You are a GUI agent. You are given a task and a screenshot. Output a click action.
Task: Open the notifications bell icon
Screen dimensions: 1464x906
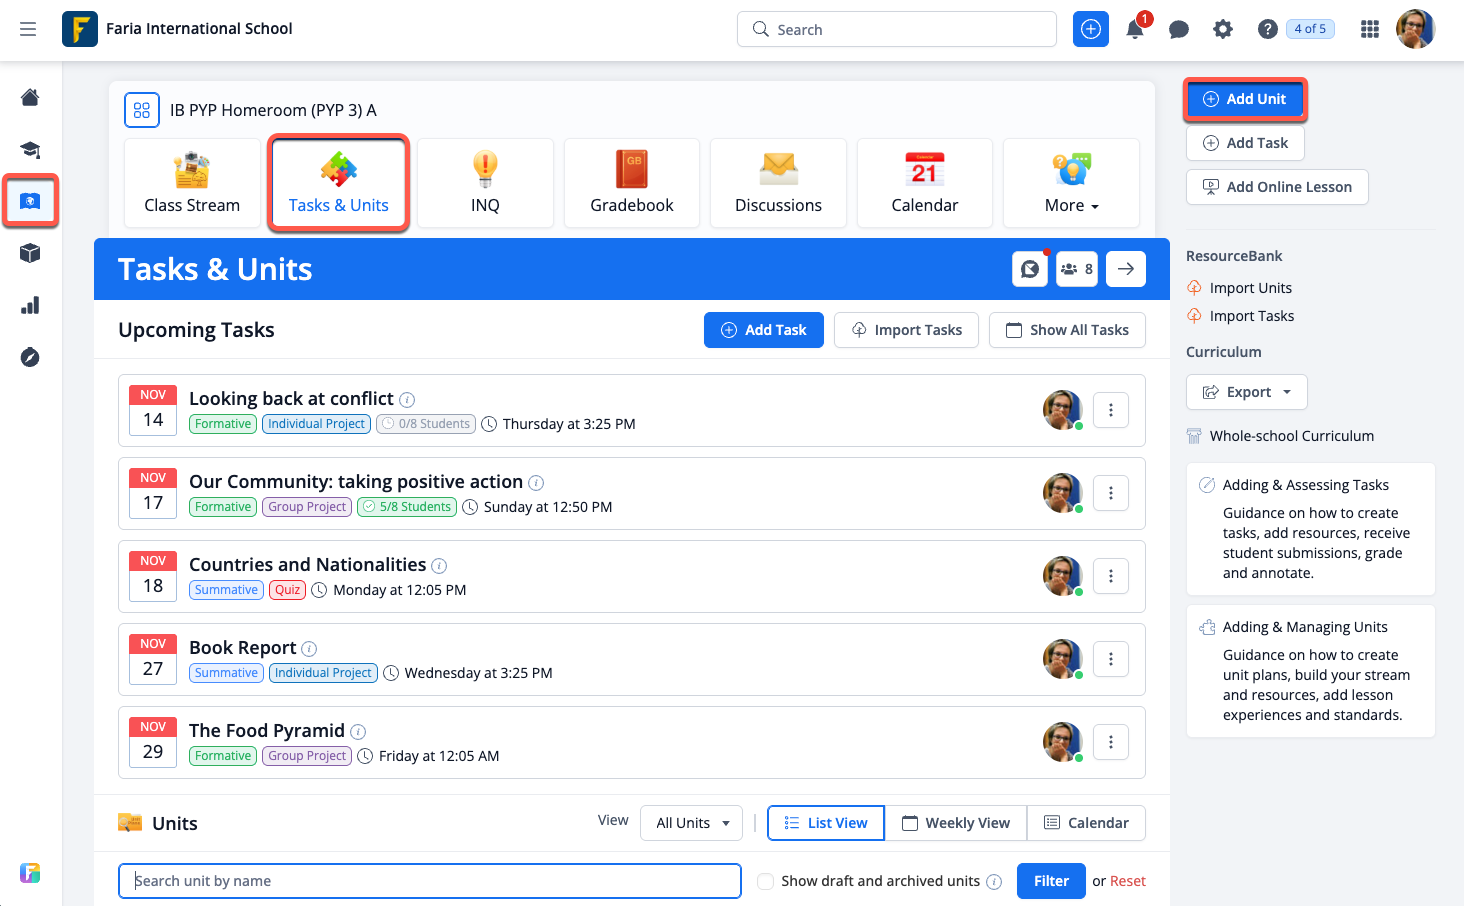[x=1135, y=29]
